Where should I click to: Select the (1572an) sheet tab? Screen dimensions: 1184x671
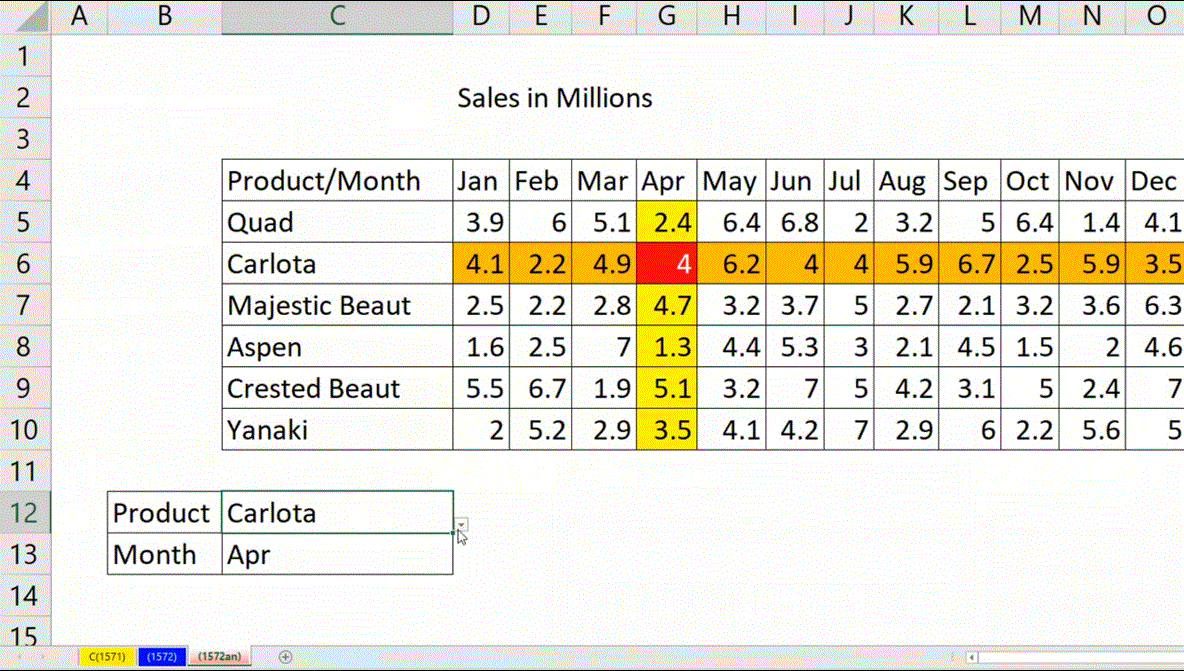220,657
